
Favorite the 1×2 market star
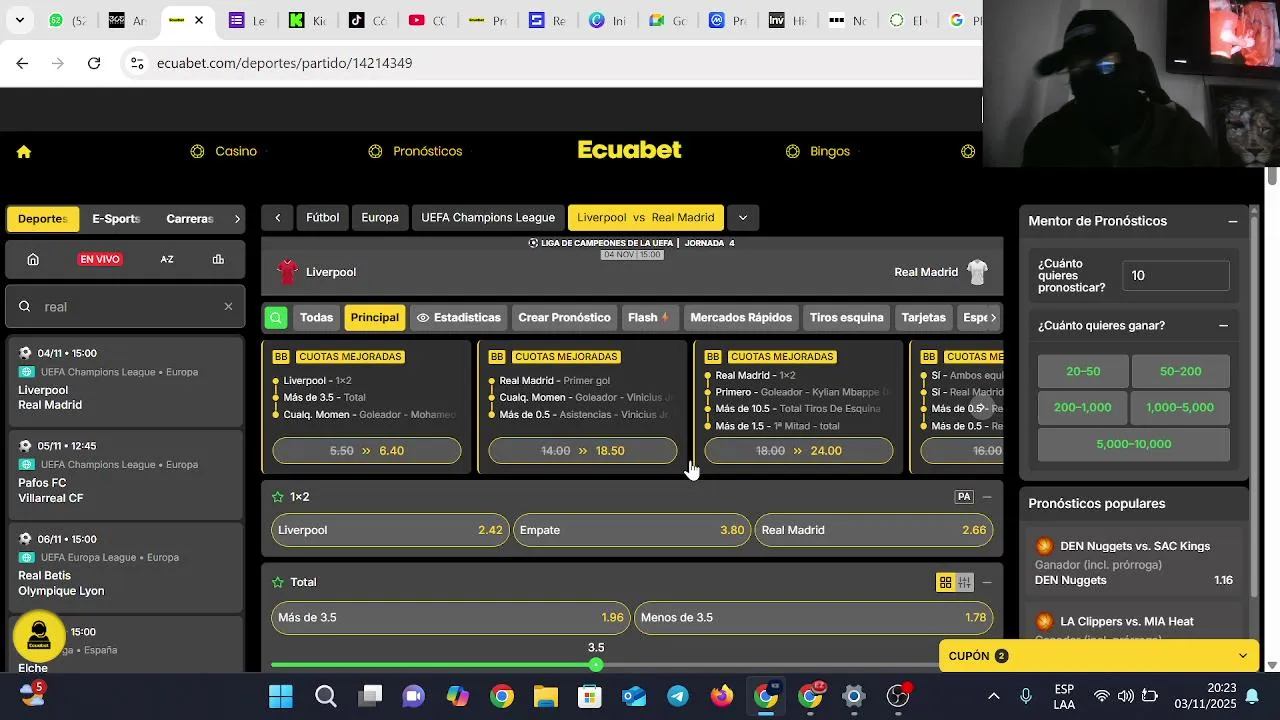point(278,497)
